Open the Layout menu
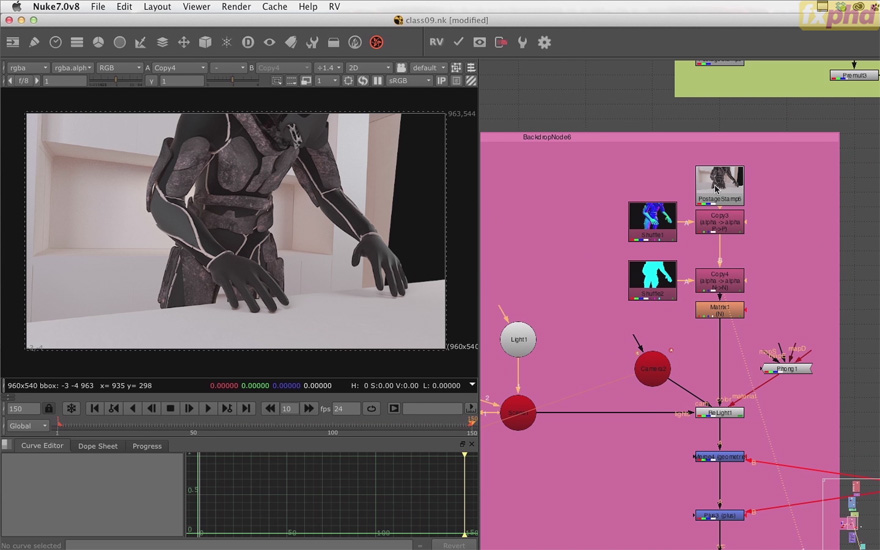 (x=157, y=7)
